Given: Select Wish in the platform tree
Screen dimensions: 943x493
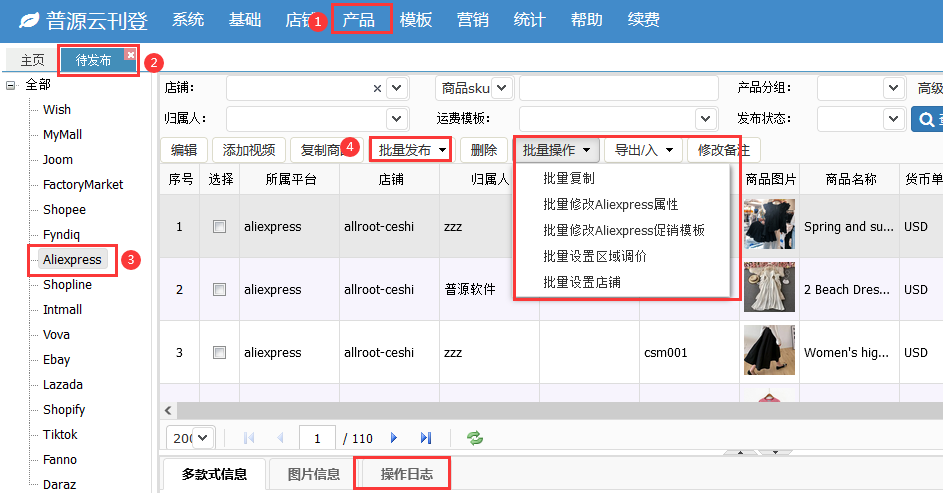Looking at the screenshot, I should pyautogui.click(x=57, y=109).
